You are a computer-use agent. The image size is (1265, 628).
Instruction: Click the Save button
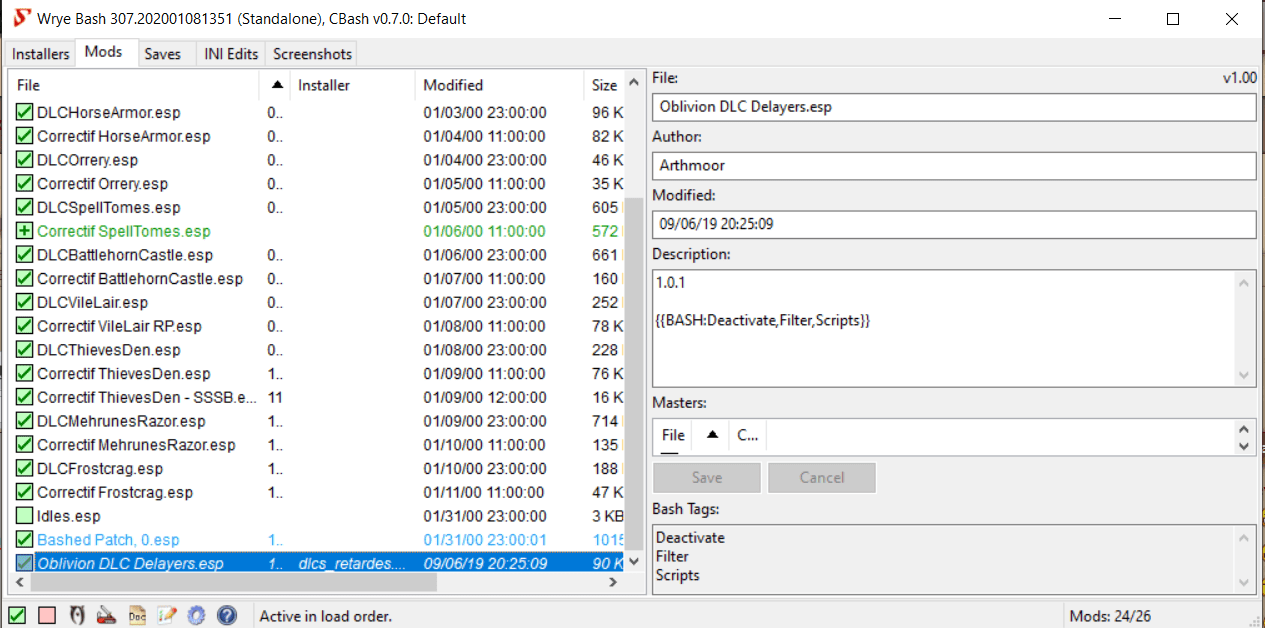(x=707, y=477)
